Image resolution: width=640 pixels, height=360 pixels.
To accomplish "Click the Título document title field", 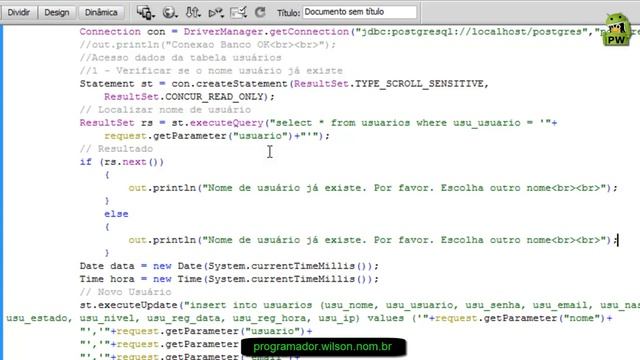I will point(360,12).
